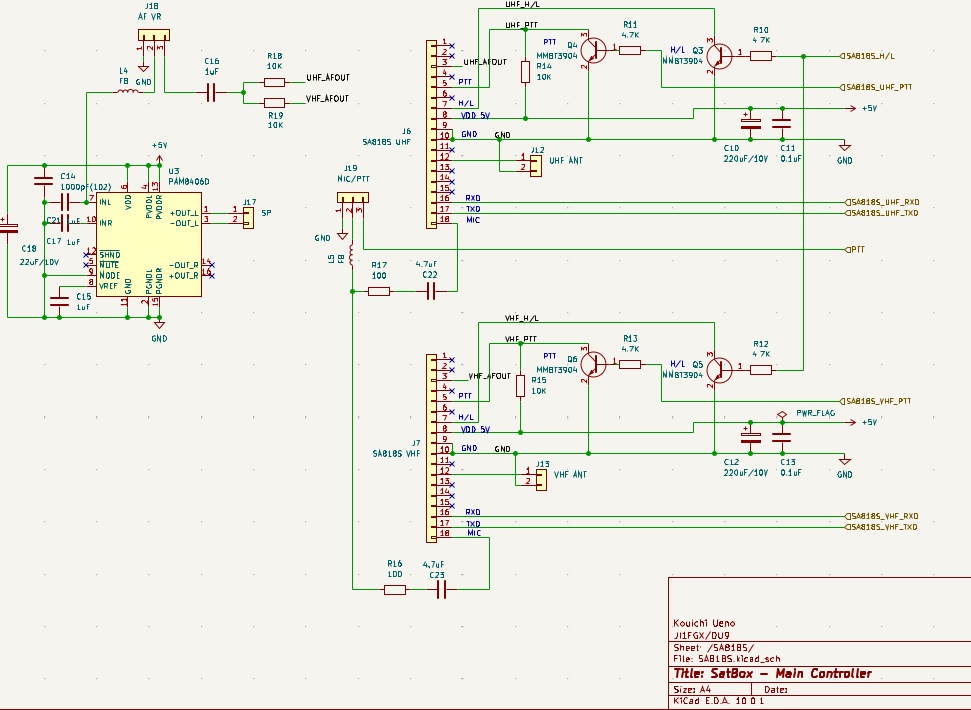Select the SA818S_H/L sheet label
Image resolution: width=971 pixels, height=710 pixels.
tap(867, 56)
